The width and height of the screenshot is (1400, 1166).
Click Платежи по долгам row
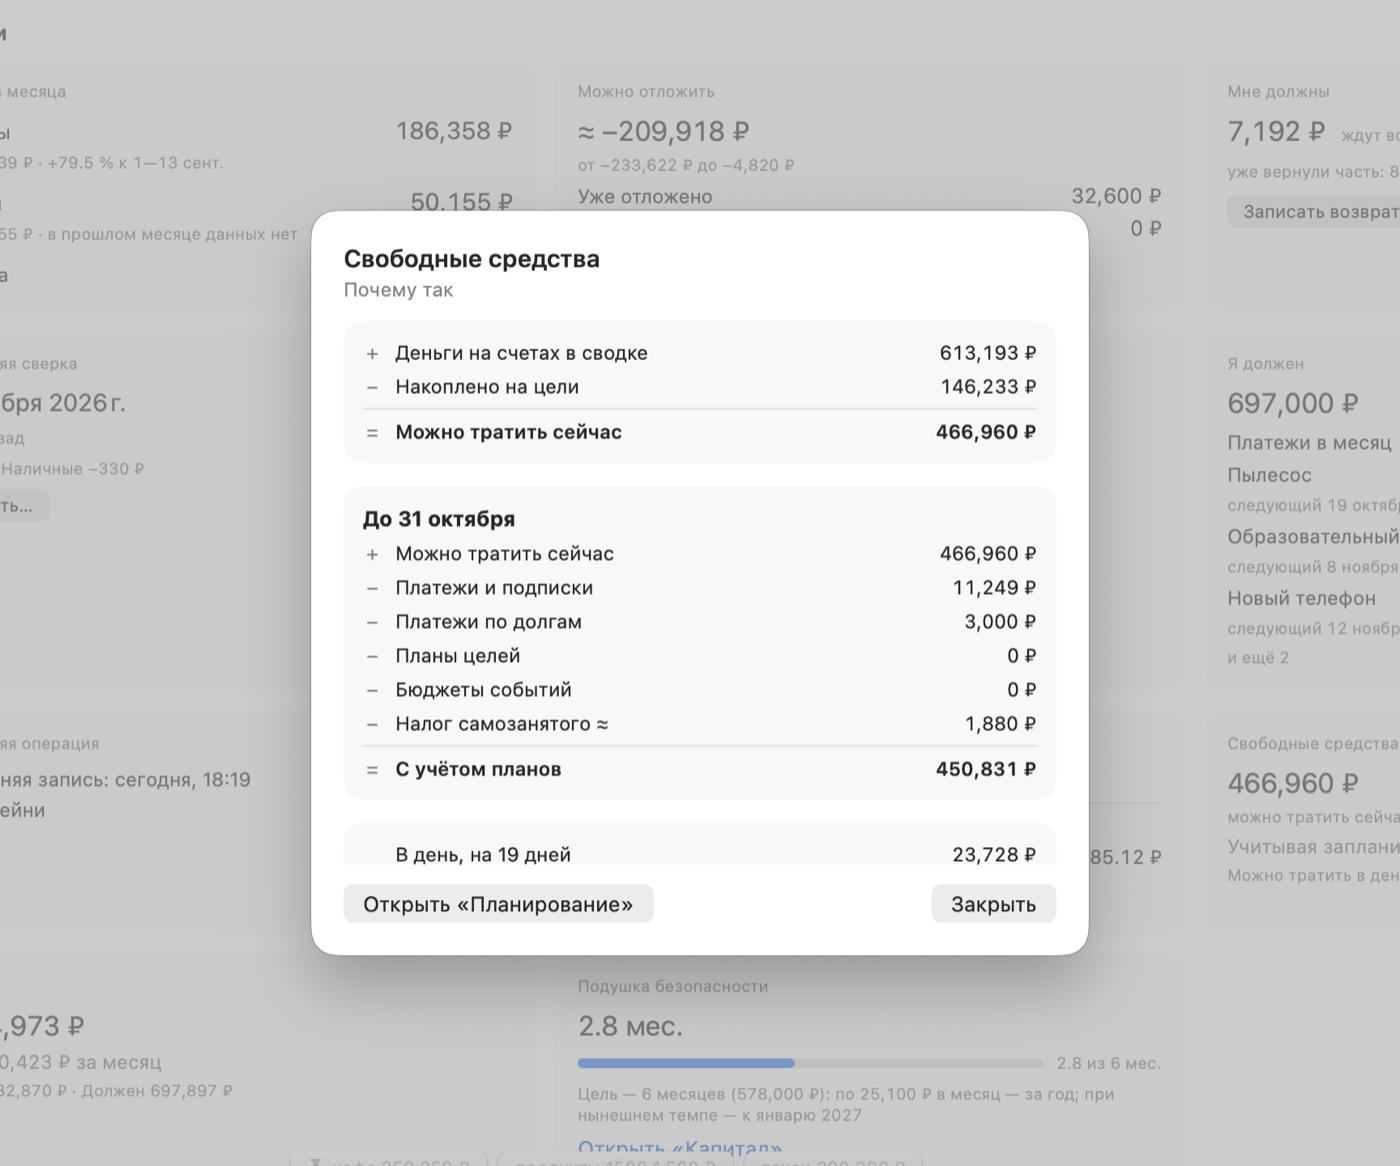700,622
